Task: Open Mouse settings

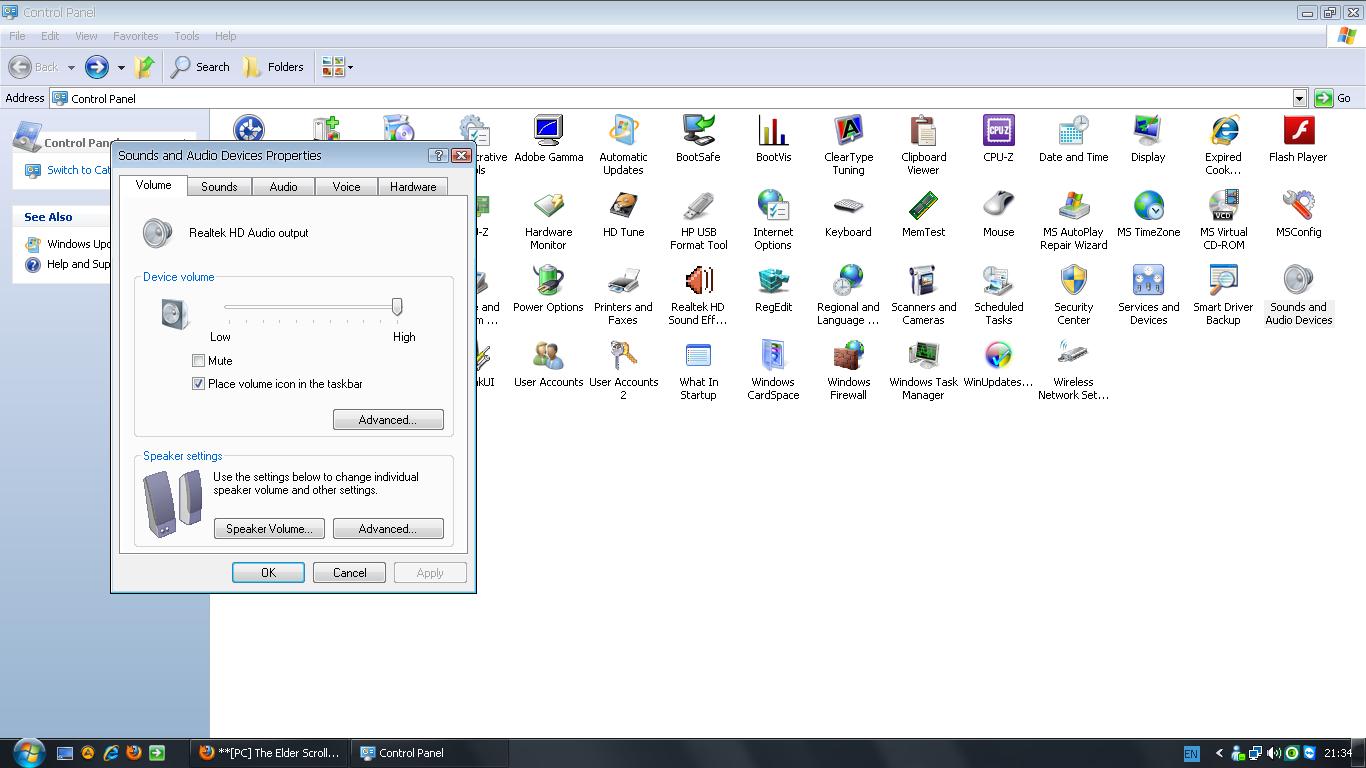Action: pyautogui.click(x=998, y=214)
